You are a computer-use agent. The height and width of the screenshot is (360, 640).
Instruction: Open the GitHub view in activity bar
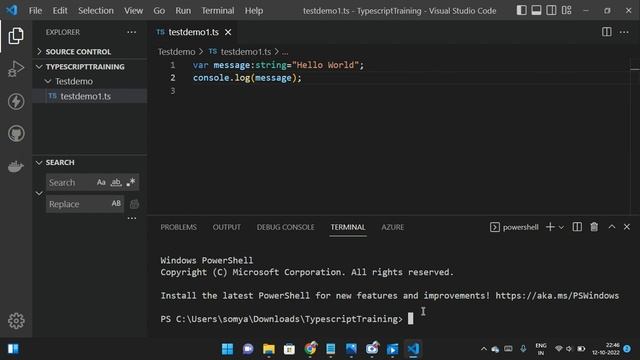16,133
